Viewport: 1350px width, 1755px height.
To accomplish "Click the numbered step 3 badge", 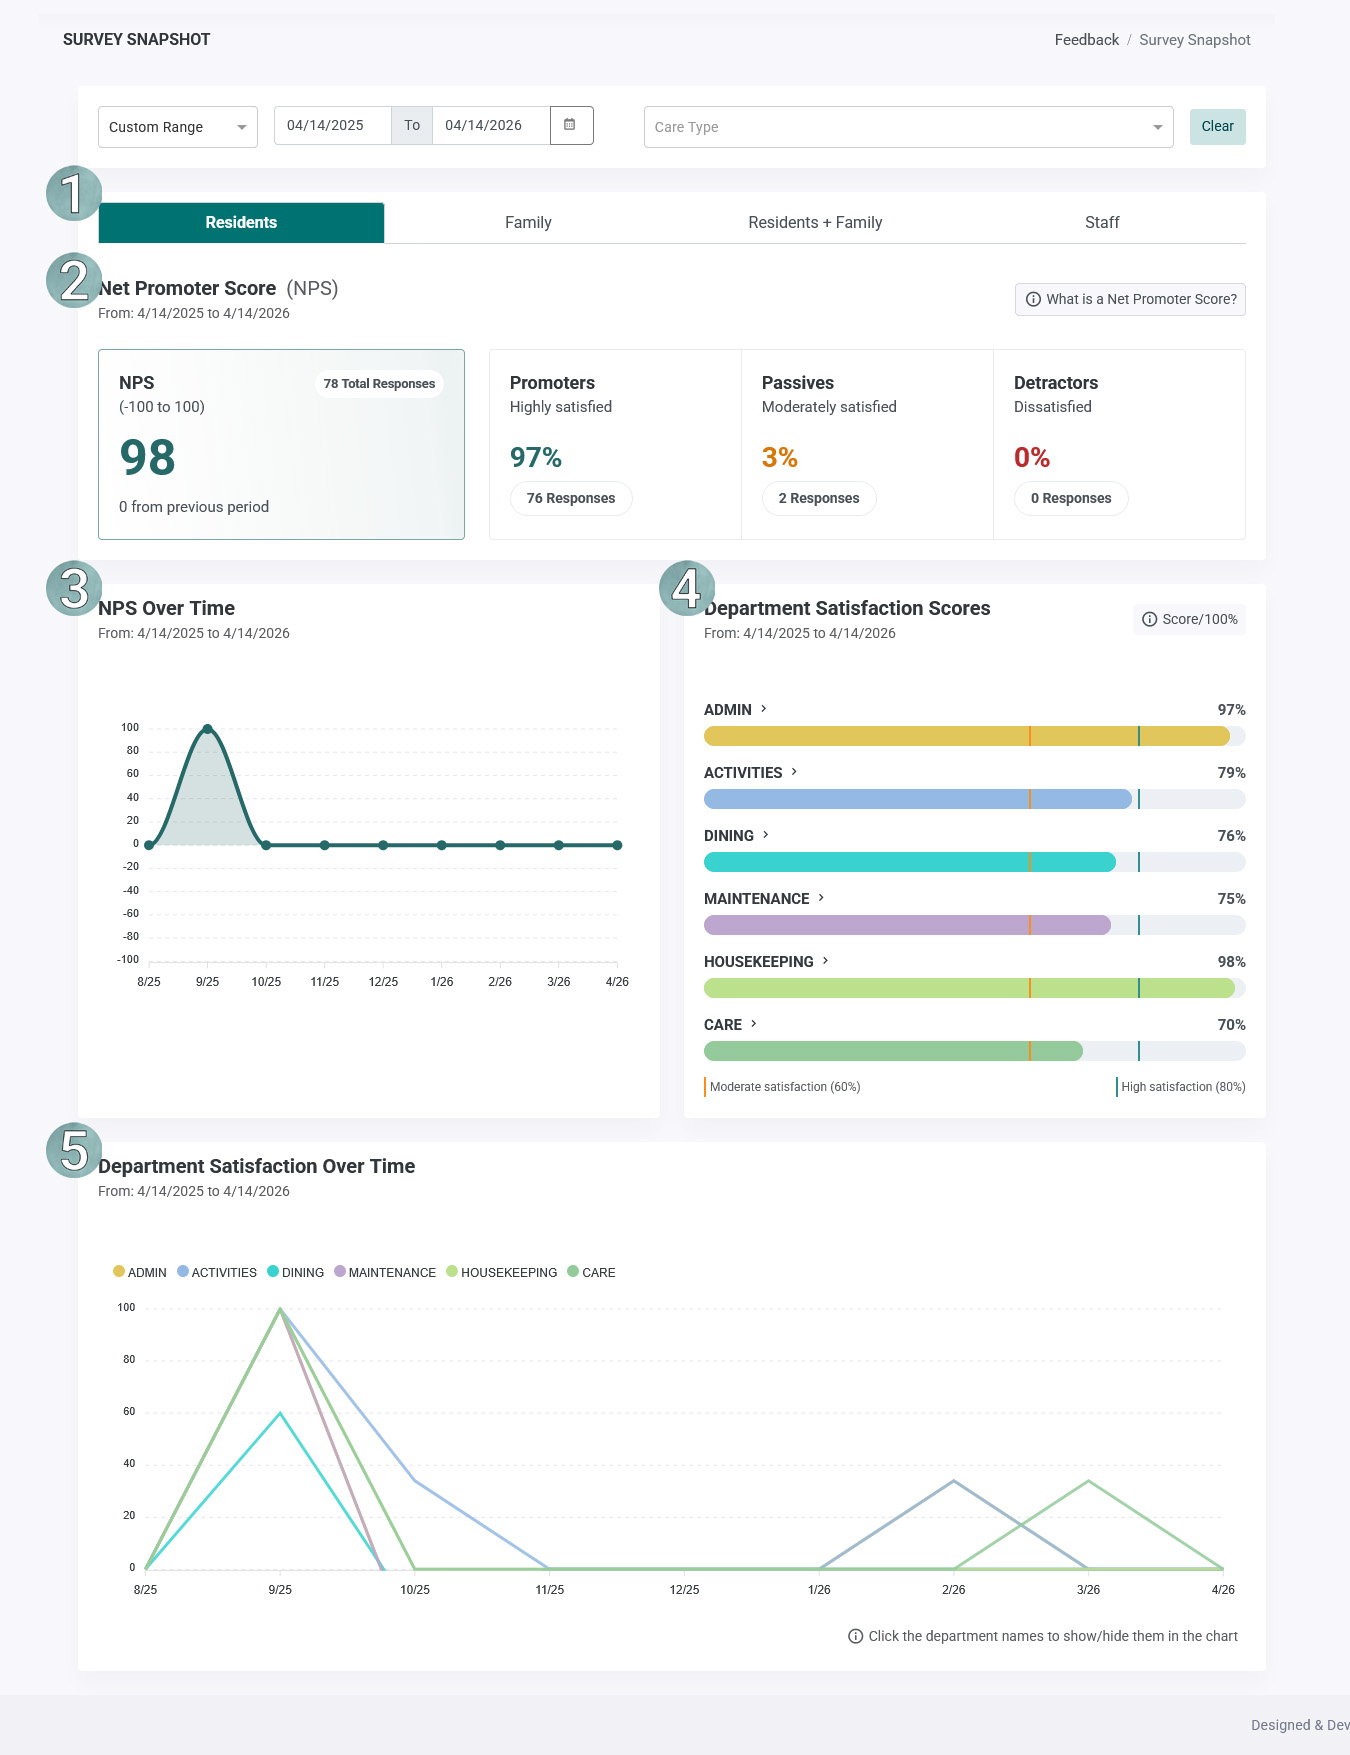I will coord(73,588).
